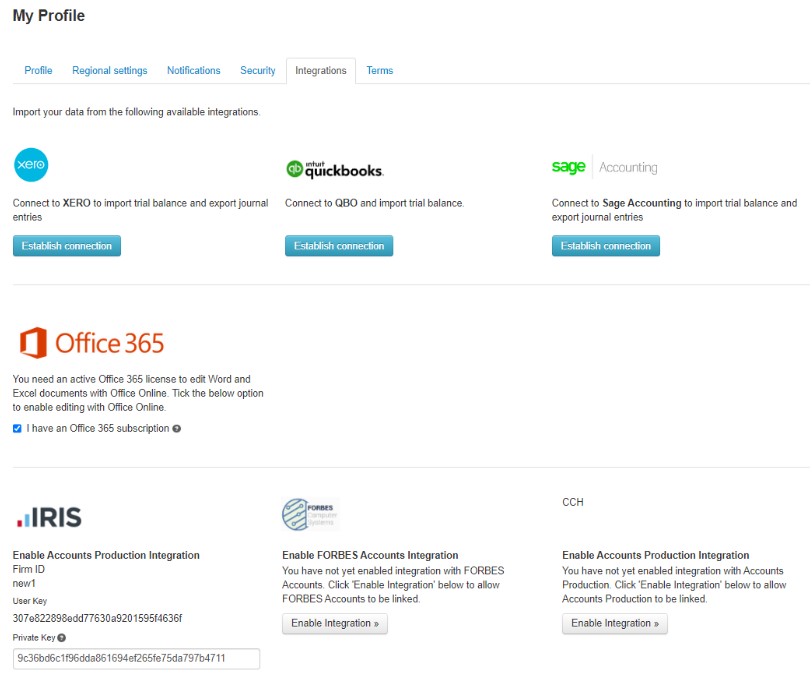Click help icon next to Private Key
810x678 pixels.
click(x=62, y=637)
